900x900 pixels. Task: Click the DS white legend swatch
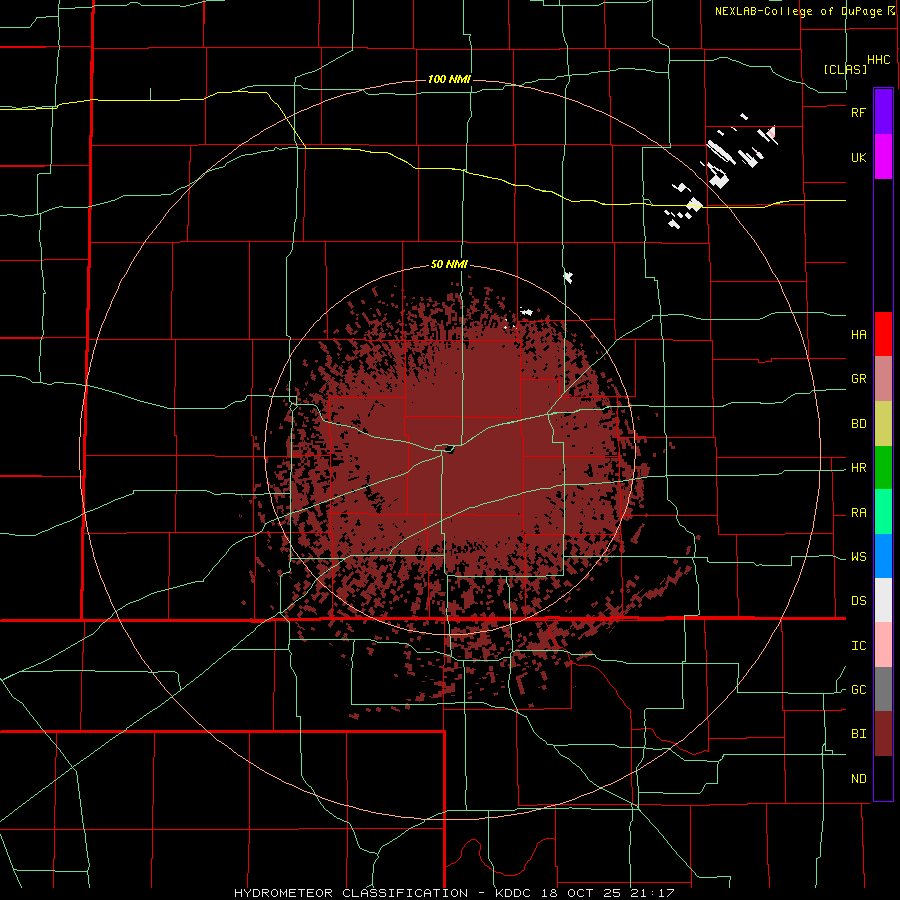coord(883,600)
